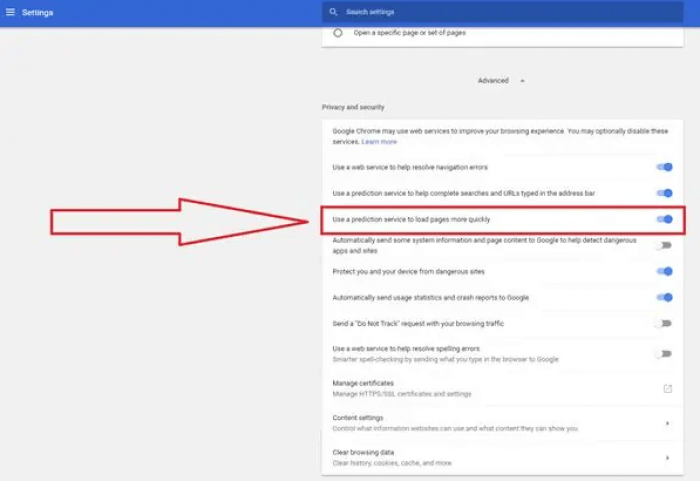Enable sending system information to Google
Screen dimensions: 700x481
(x=663, y=245)
